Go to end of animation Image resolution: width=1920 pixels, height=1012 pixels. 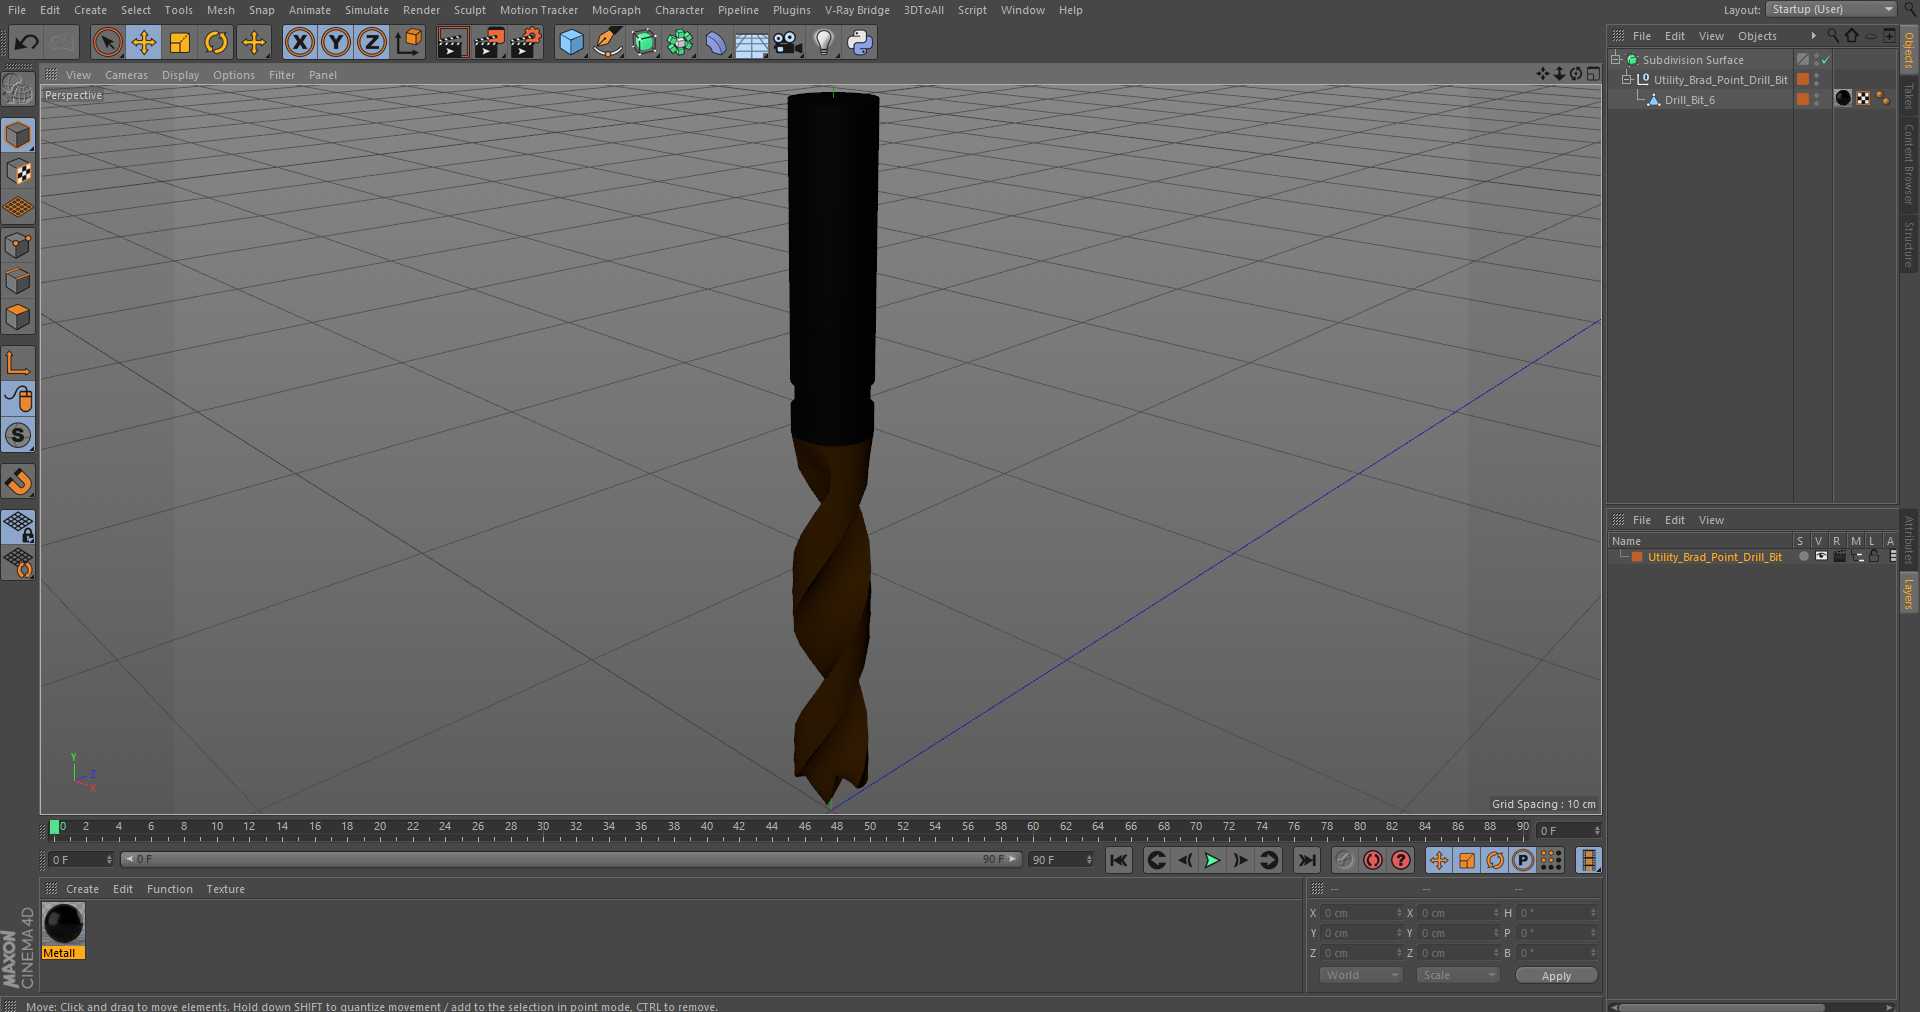pos(1307,860)
